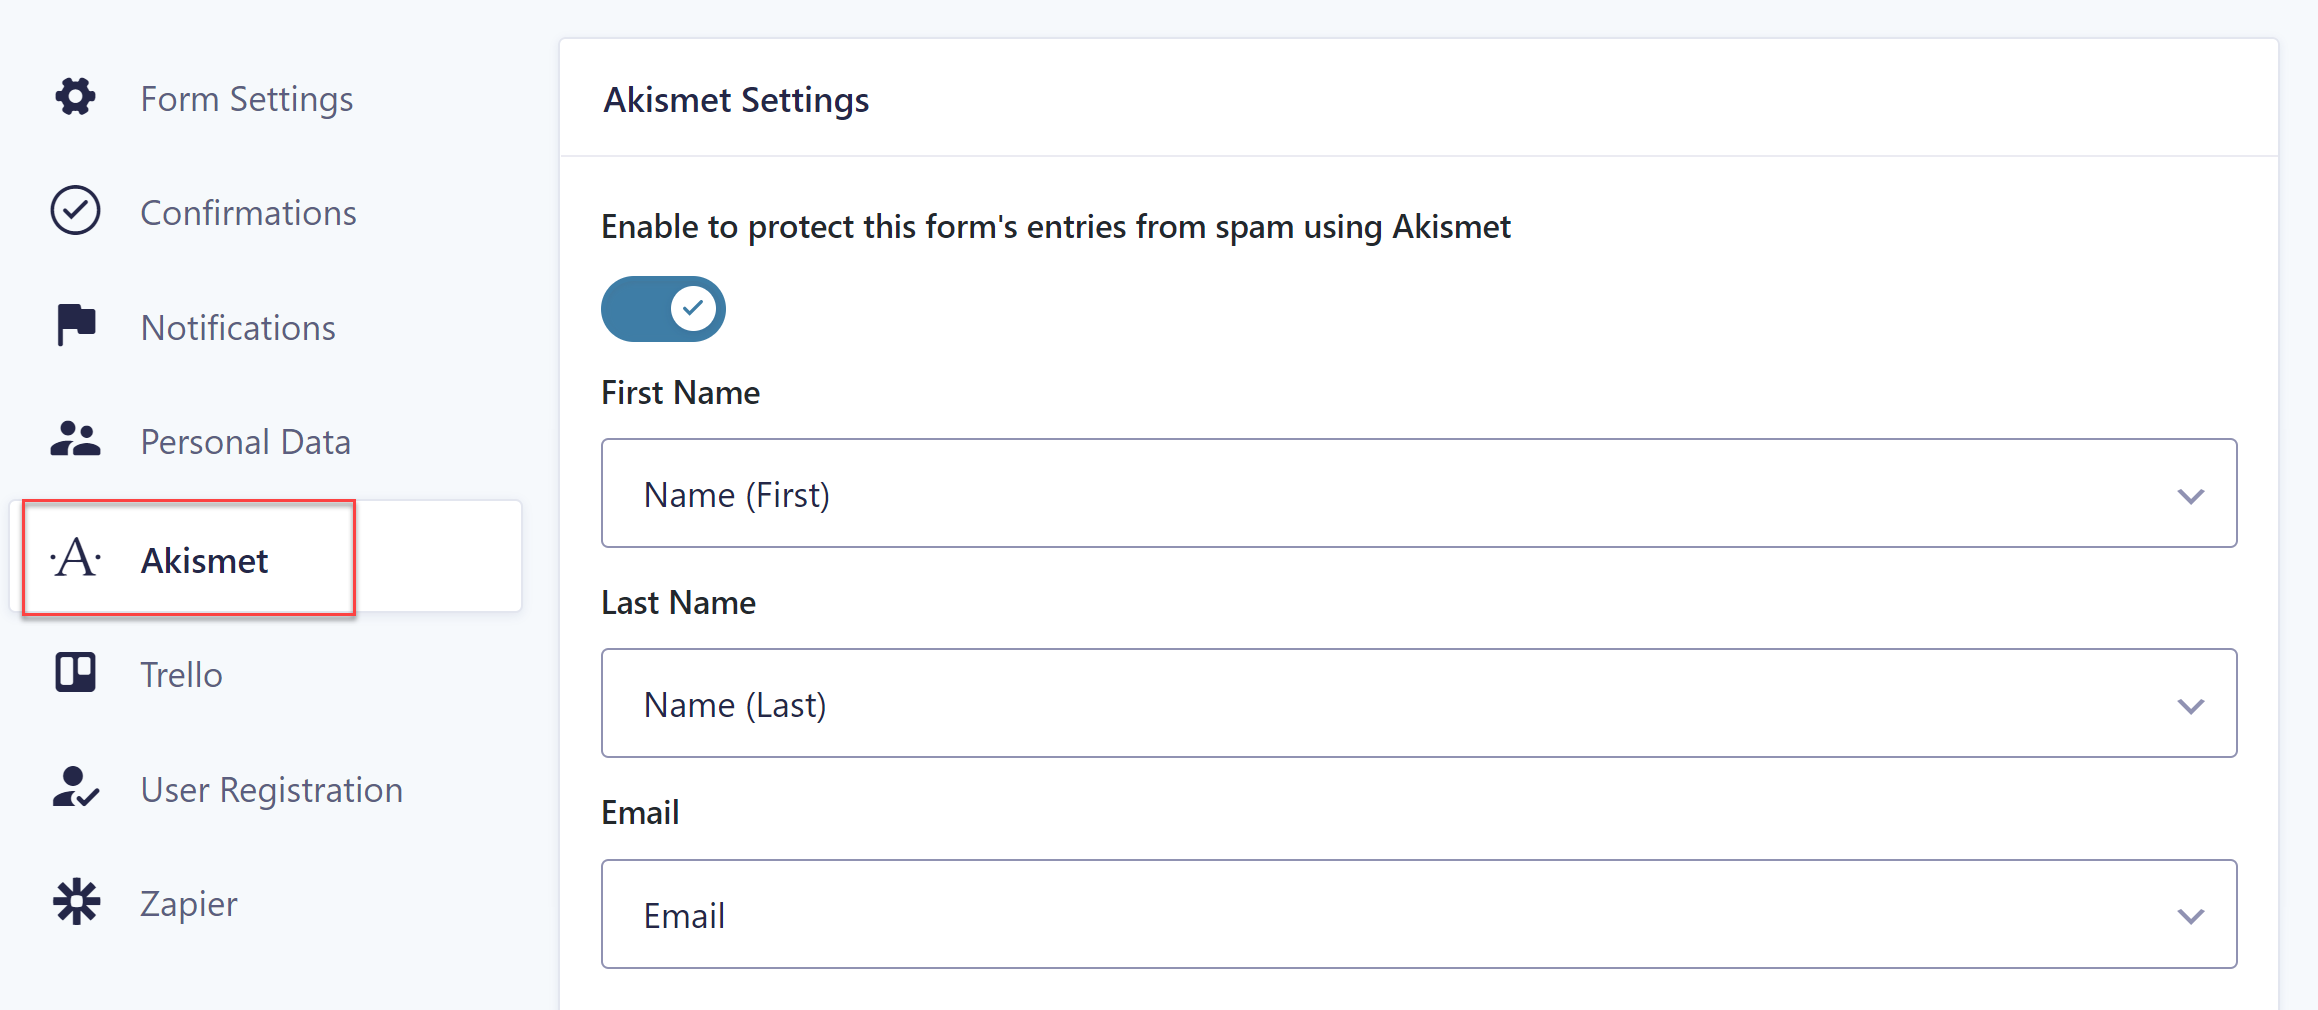Click the Personal Data people icon
Screen dimensions: 2318x1010
point(75,440)
